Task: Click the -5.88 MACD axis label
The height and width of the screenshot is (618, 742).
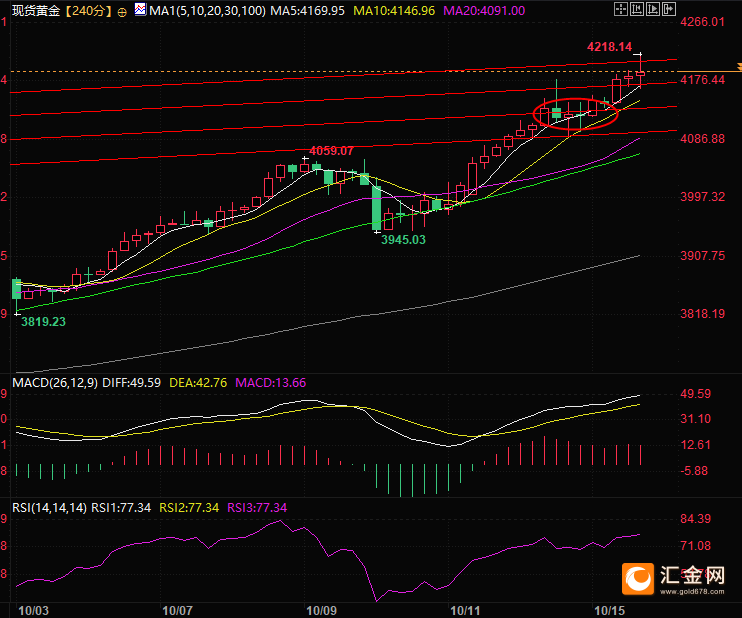Action: tap(694, 471)
